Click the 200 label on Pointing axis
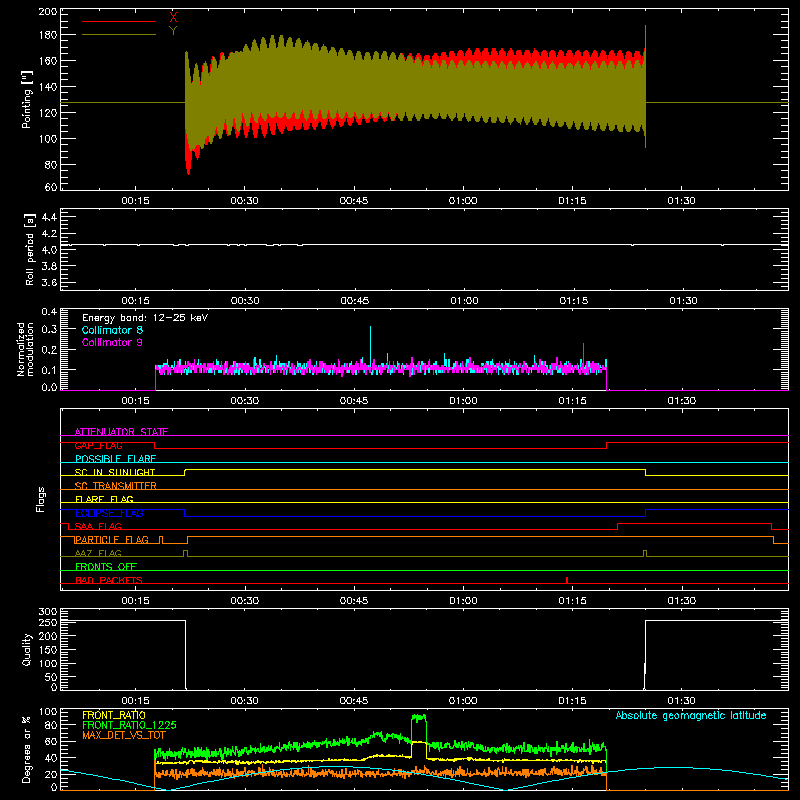This screenshot has width=800, height=800. coord(48,11)
